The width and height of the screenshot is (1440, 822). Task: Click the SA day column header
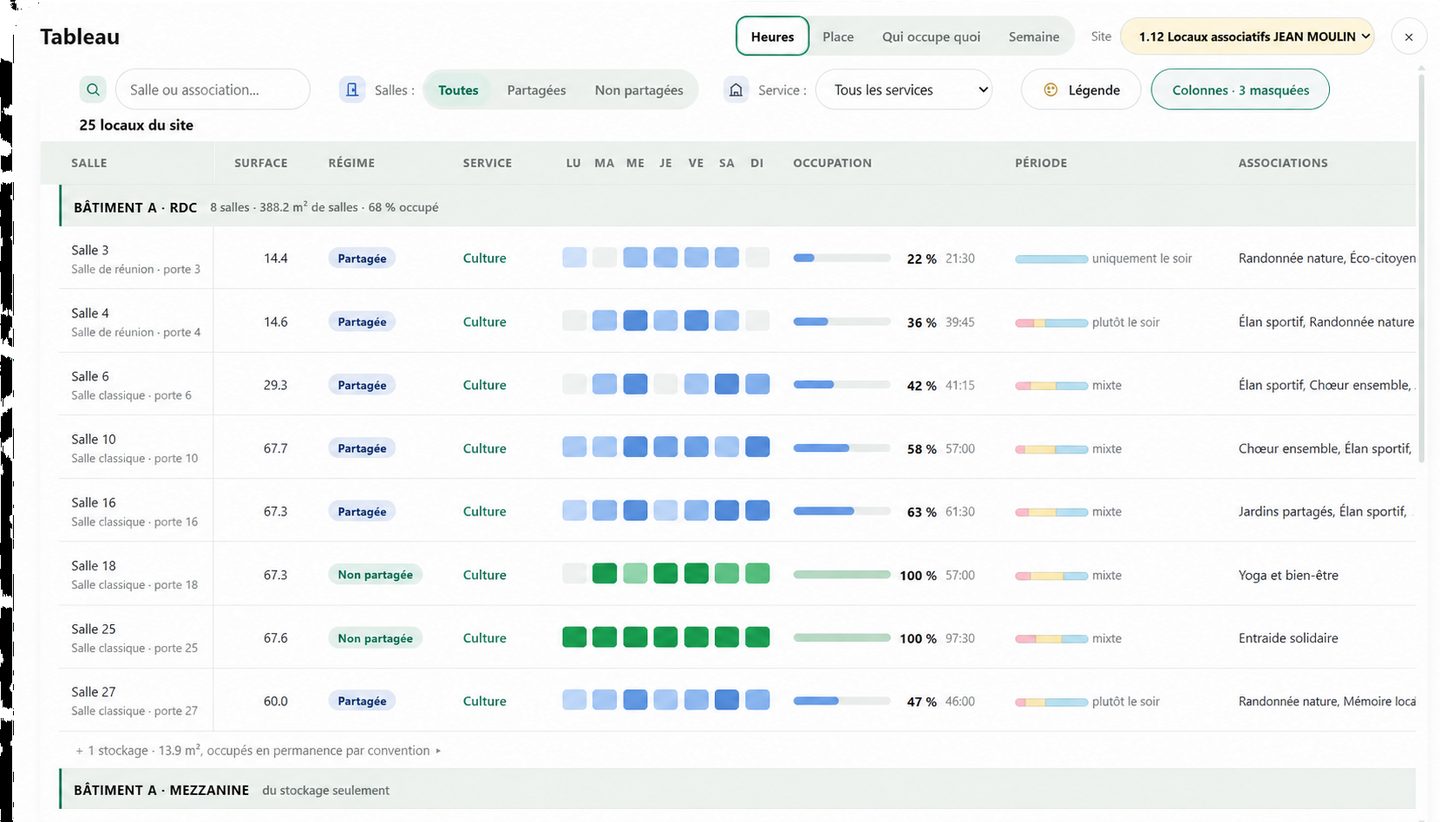click(x=727, y=163)
